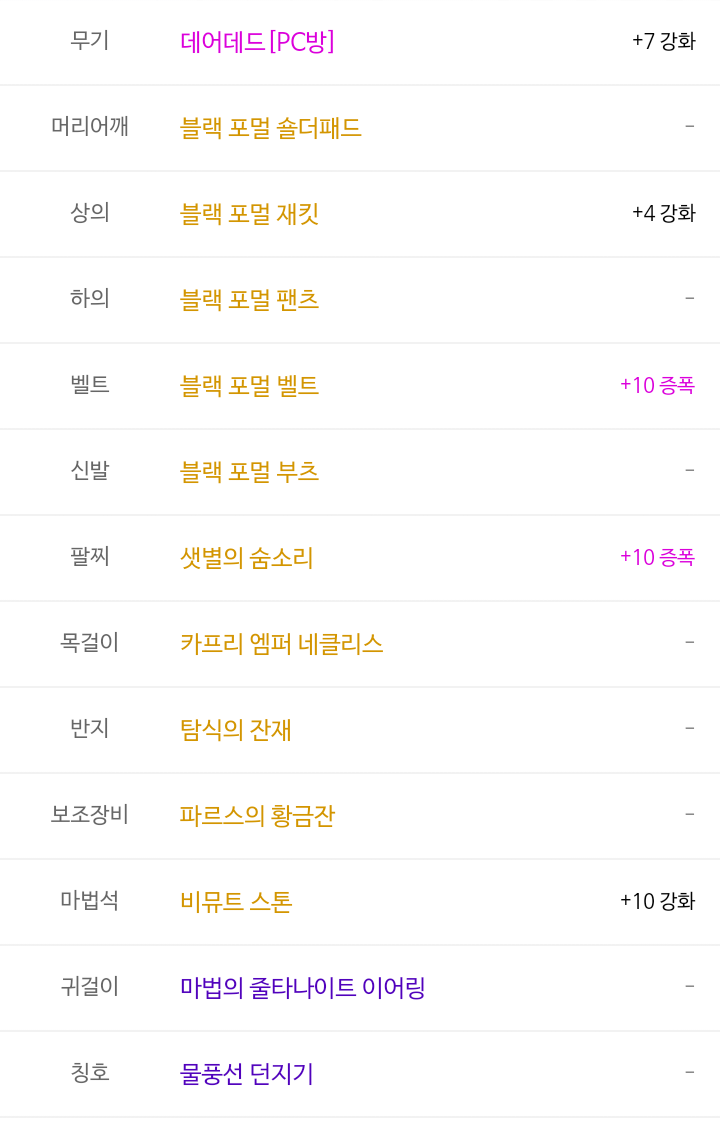Select the 블랙 포멀 벨트 item

point(249,386)
